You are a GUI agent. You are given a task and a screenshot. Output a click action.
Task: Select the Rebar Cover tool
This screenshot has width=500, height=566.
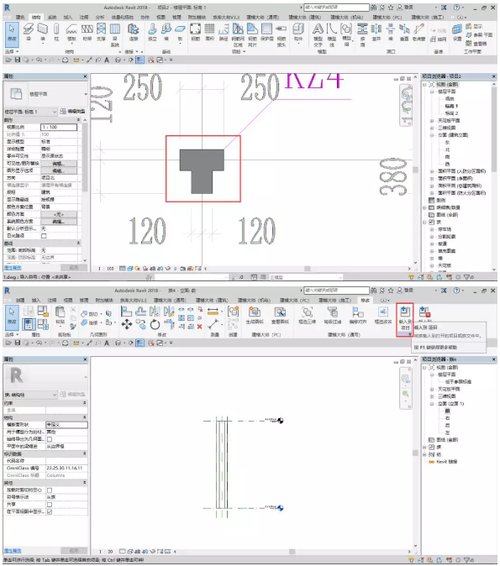click(267, 32)
